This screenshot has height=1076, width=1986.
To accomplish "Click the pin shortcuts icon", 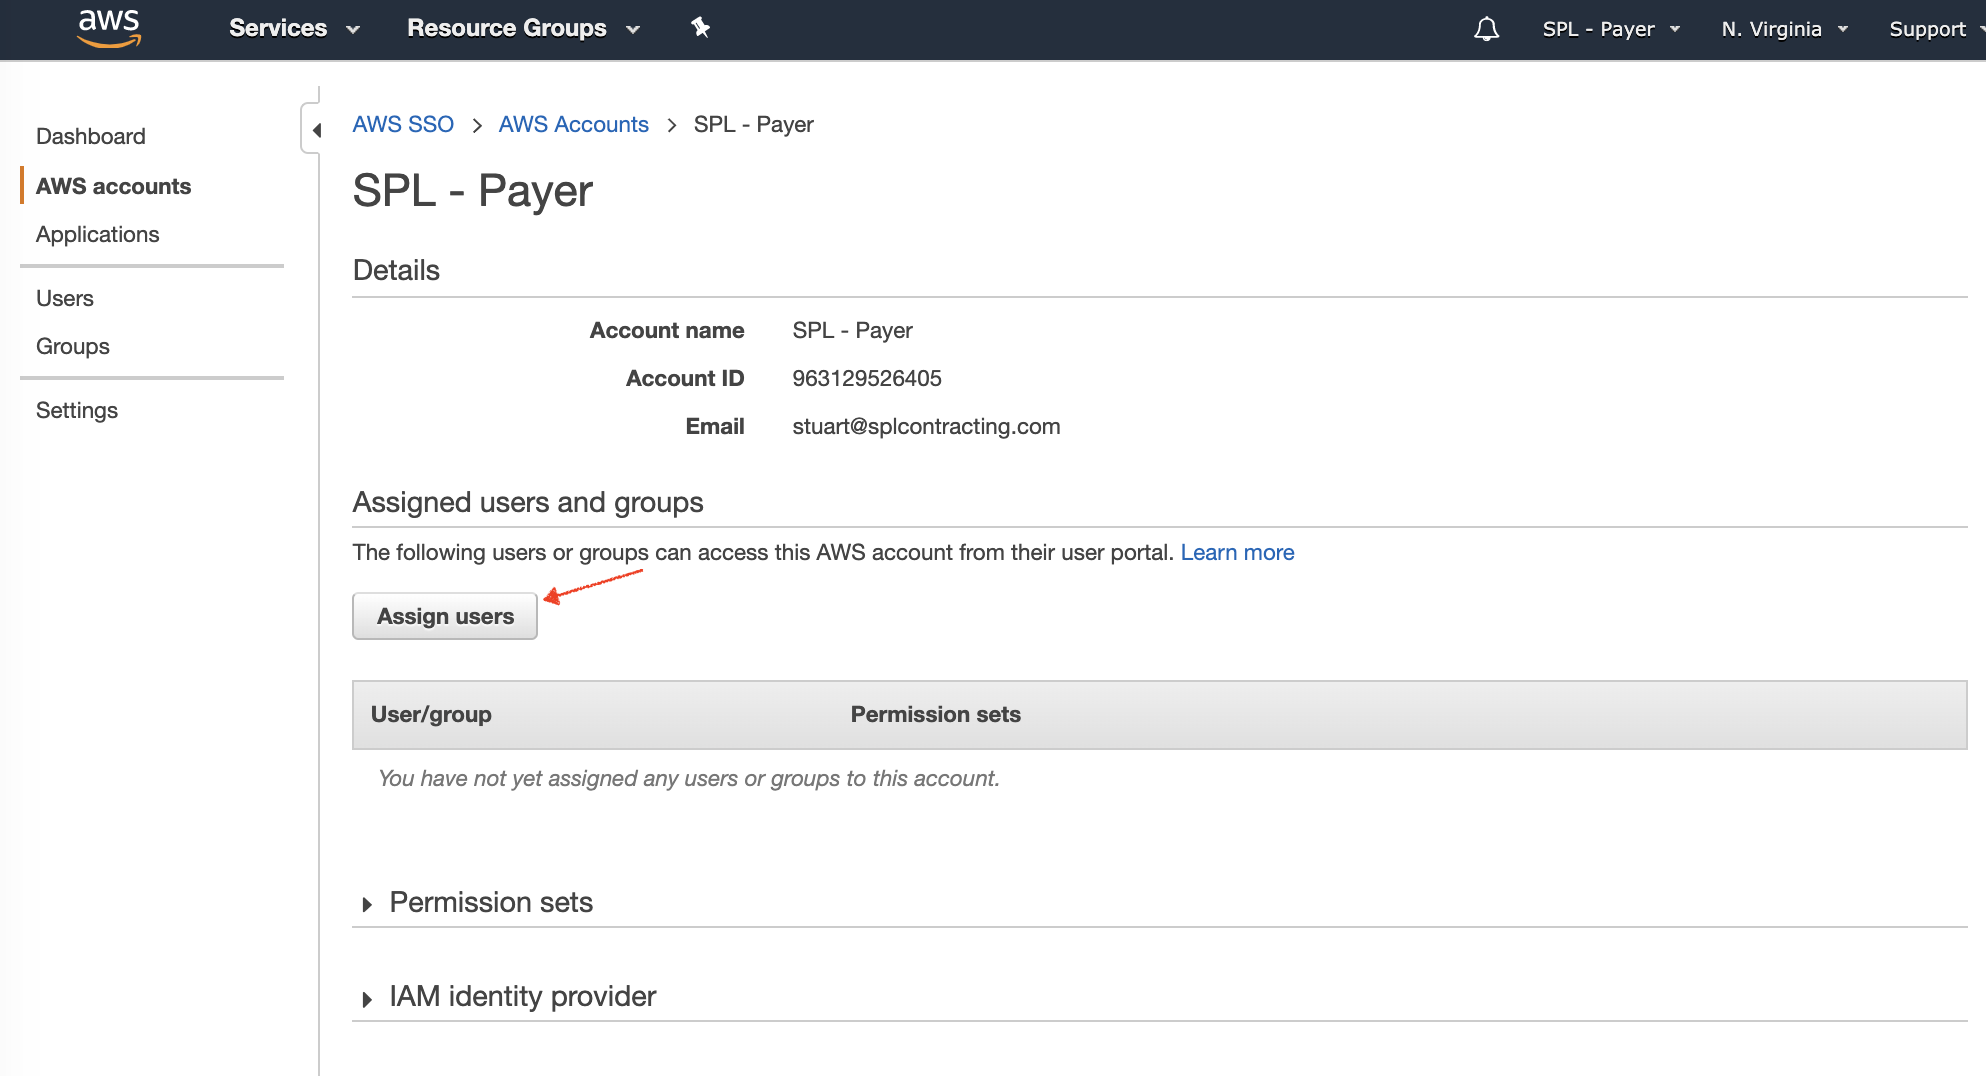I will coord(700,28).
